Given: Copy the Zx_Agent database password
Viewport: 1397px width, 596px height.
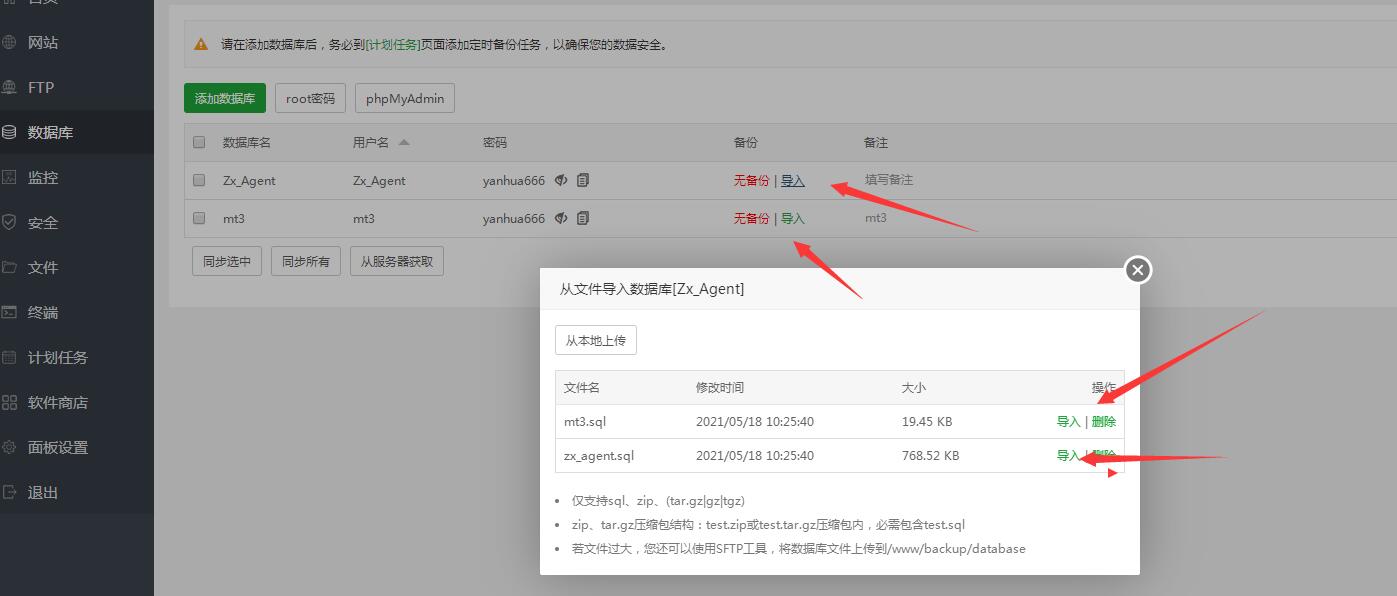Looking at the screenshot, I should [x=583, y=180].
